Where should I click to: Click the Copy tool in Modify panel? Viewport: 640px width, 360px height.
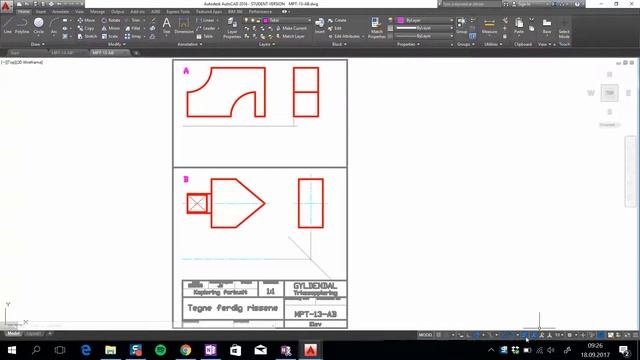[x=86, y=28]
